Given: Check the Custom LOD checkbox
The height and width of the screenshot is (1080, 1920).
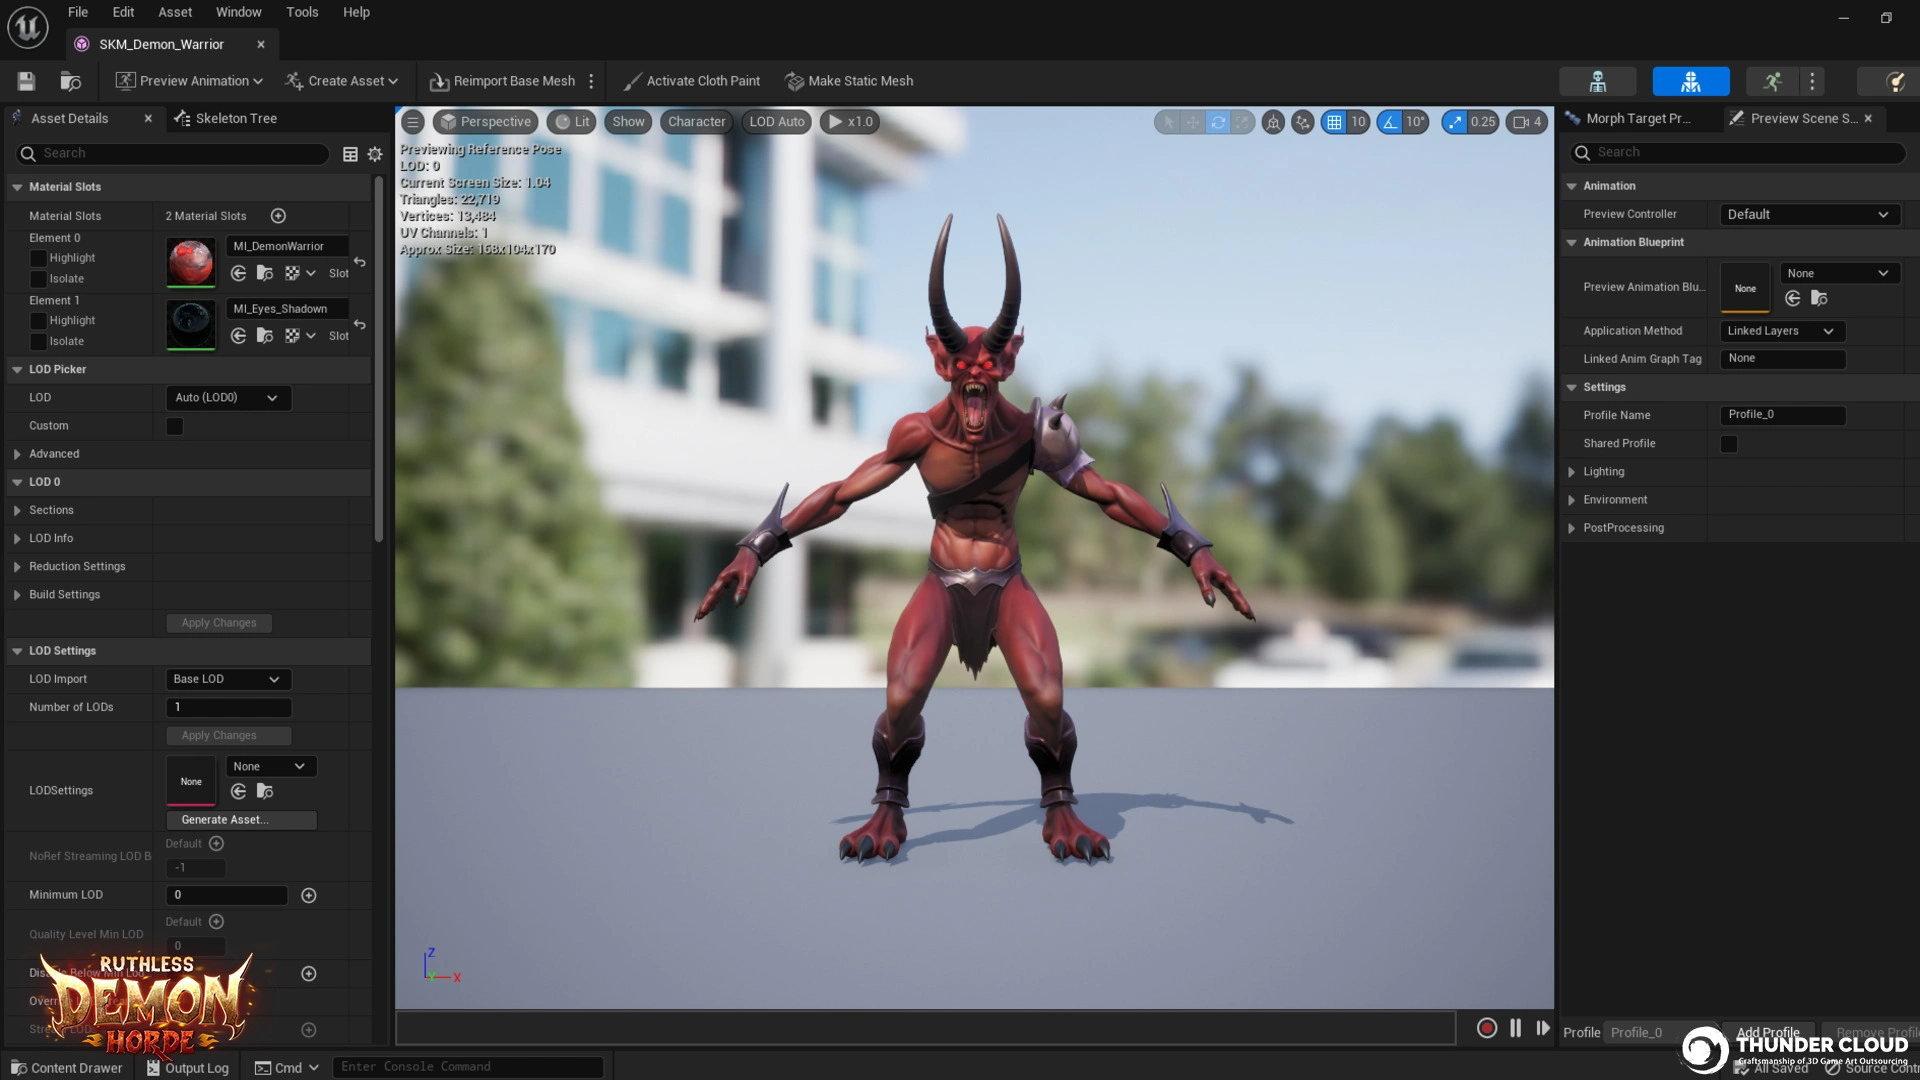Looking at the screenshot, I should click(174, 426).
